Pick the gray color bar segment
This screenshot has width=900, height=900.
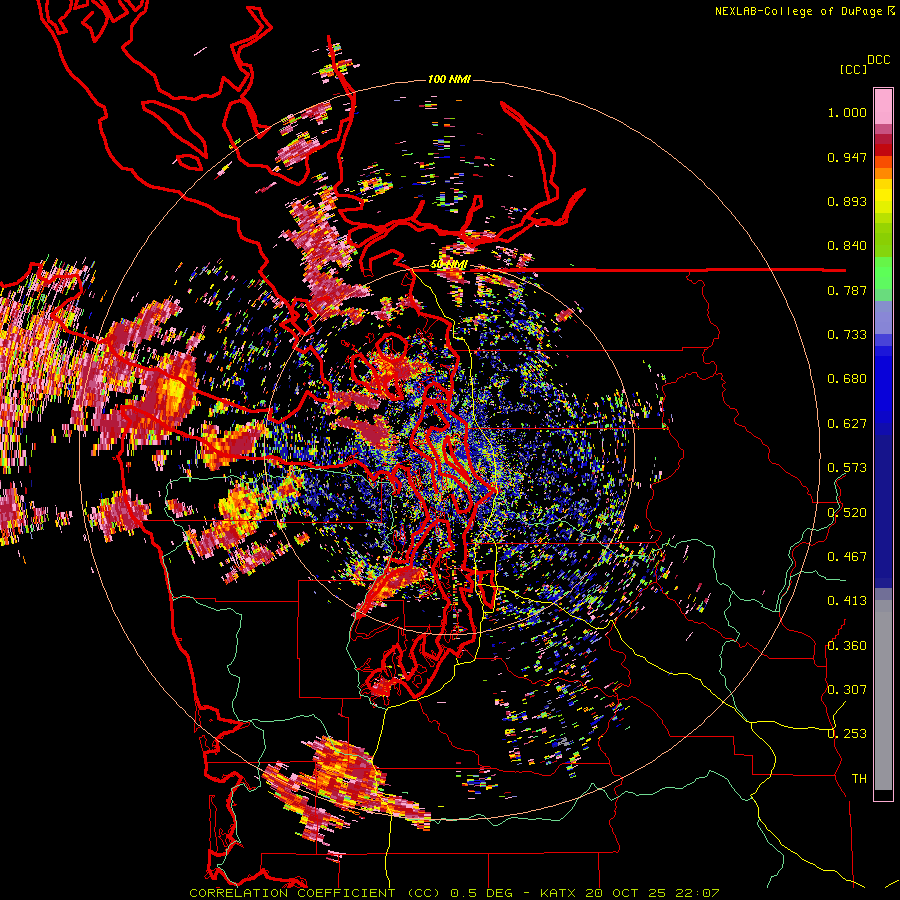883,695
